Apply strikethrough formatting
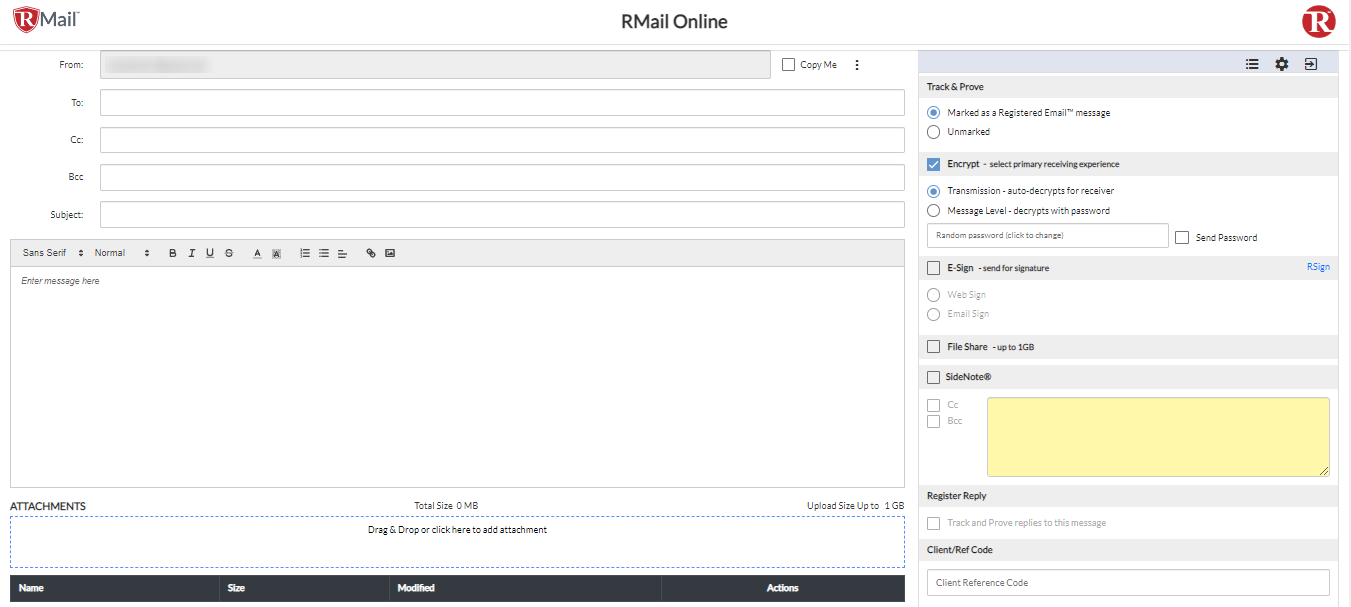 (x=228, y=253)
